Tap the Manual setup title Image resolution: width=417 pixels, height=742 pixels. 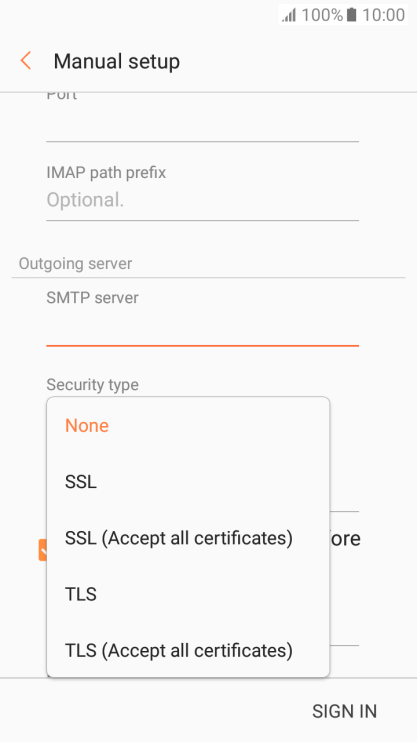116,62
